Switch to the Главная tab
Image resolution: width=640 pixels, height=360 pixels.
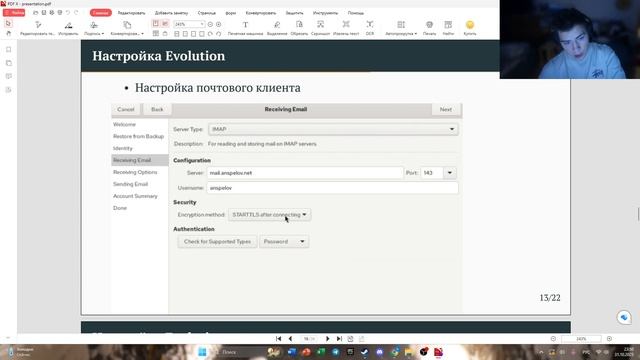[100, 13]
